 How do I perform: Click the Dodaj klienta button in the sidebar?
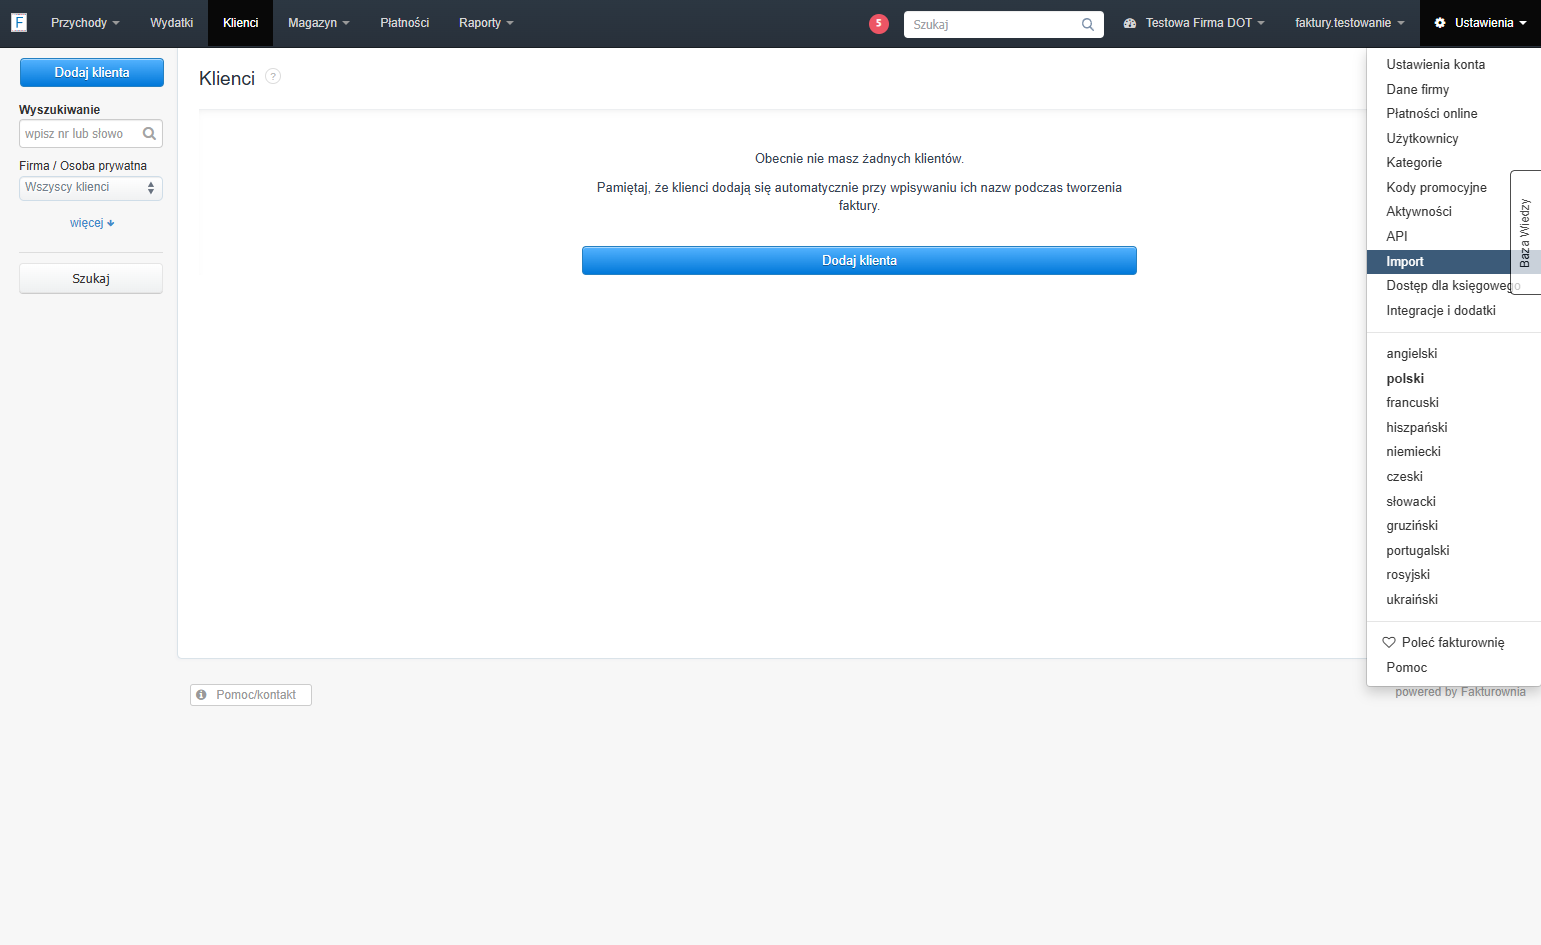[92, 72]
